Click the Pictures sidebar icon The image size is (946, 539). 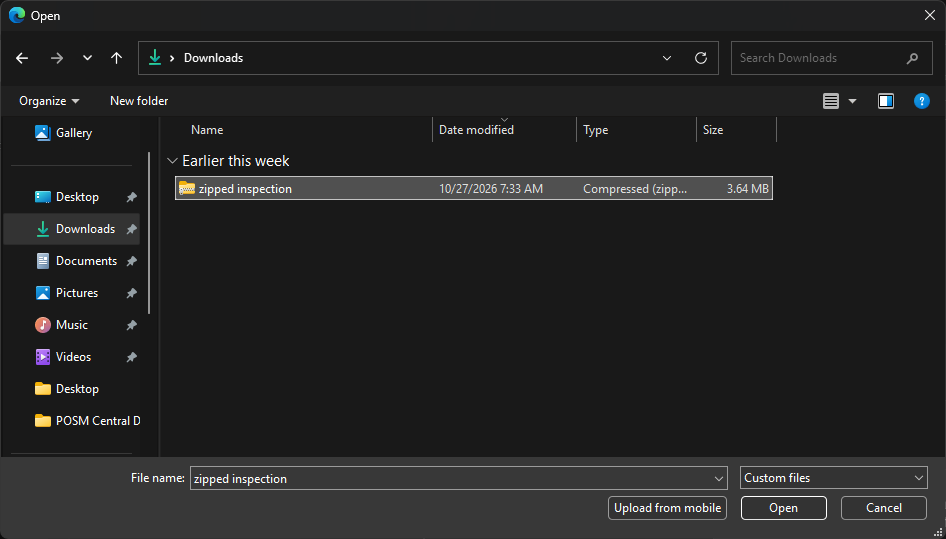43,293
